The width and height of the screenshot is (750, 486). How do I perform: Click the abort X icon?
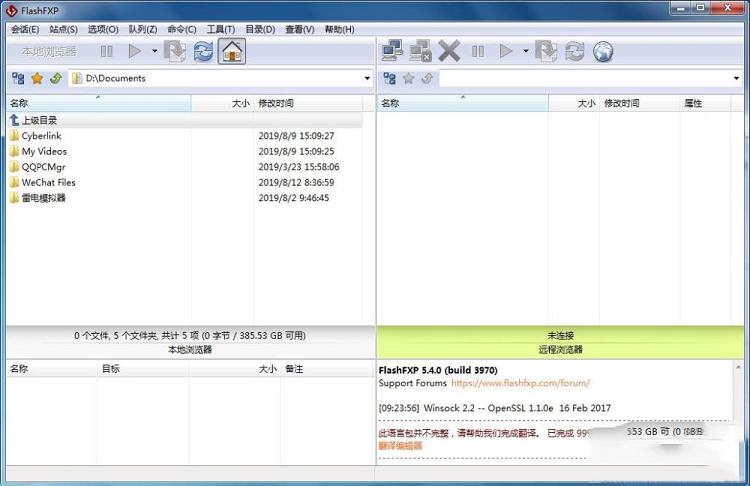449,51
